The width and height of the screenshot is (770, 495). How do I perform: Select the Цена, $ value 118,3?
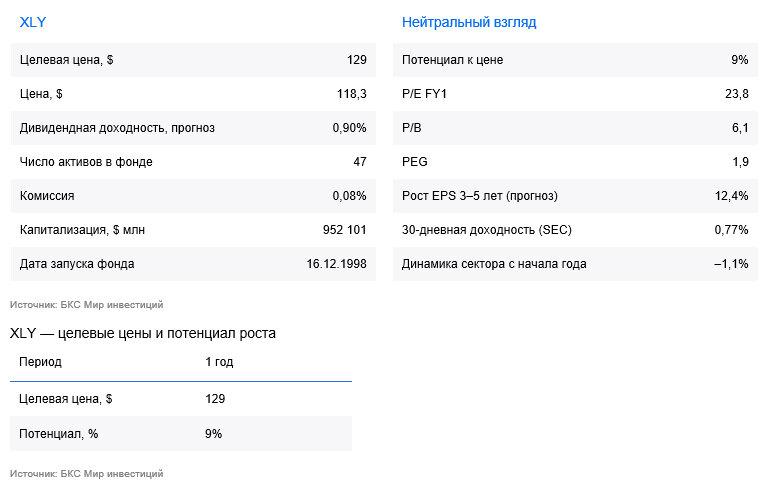(352, 94)
